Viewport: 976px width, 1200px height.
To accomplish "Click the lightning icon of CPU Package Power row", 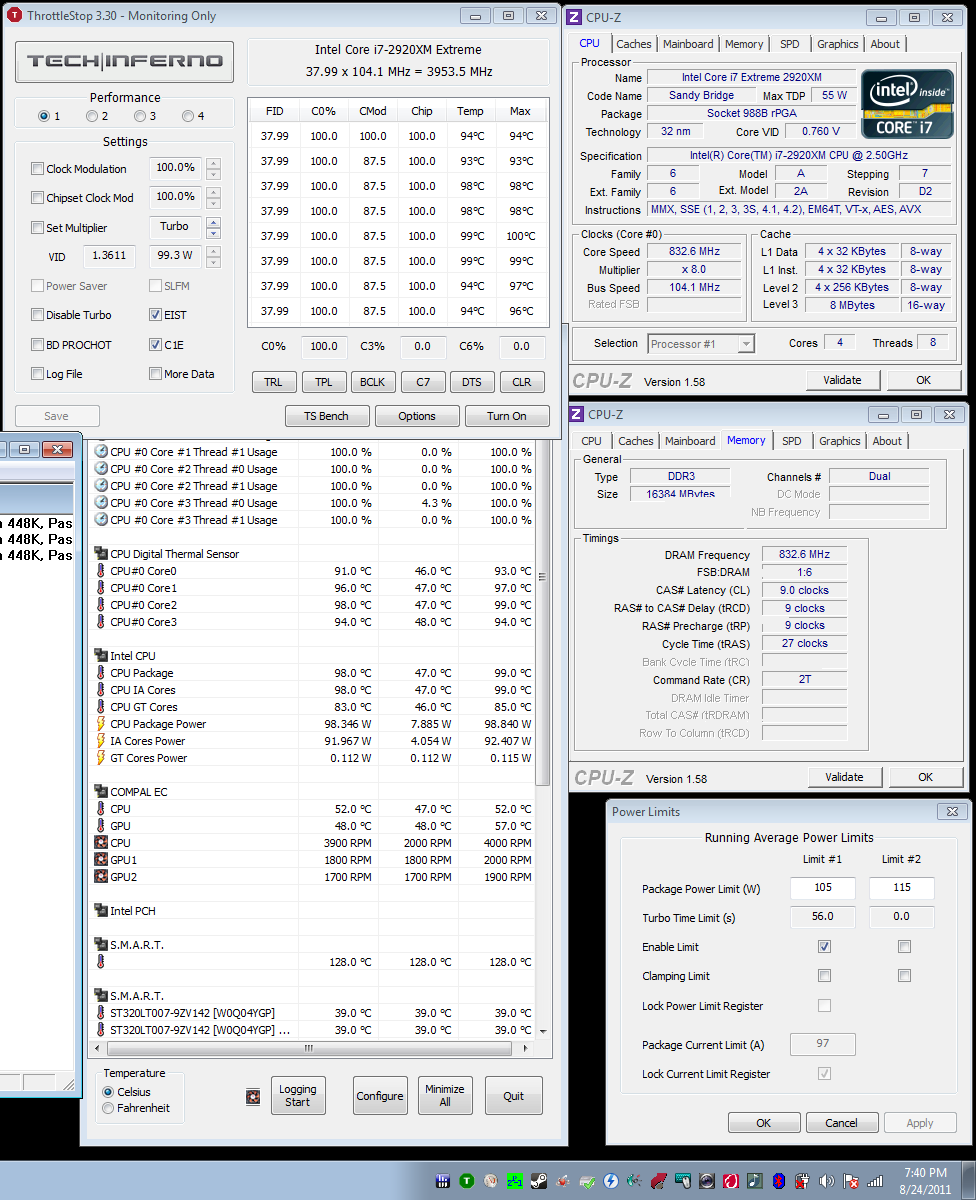I will 101,724.
